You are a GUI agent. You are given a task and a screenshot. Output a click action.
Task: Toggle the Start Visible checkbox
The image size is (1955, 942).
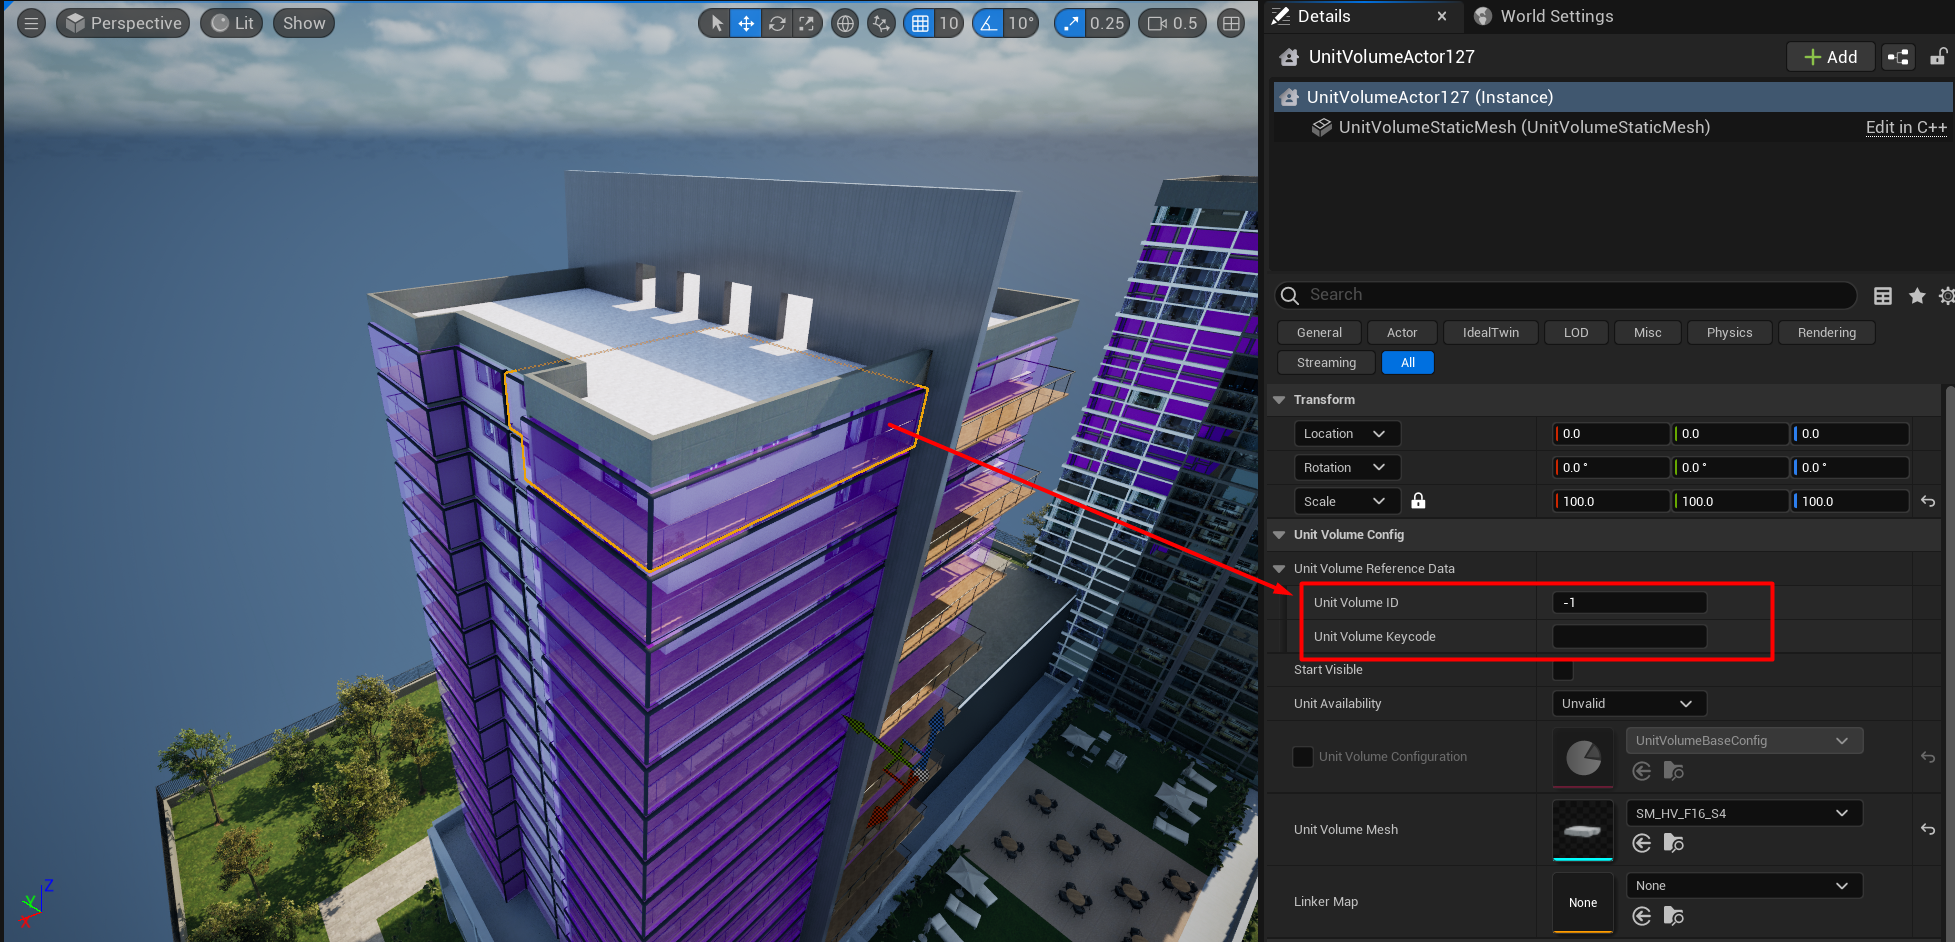1563,670
